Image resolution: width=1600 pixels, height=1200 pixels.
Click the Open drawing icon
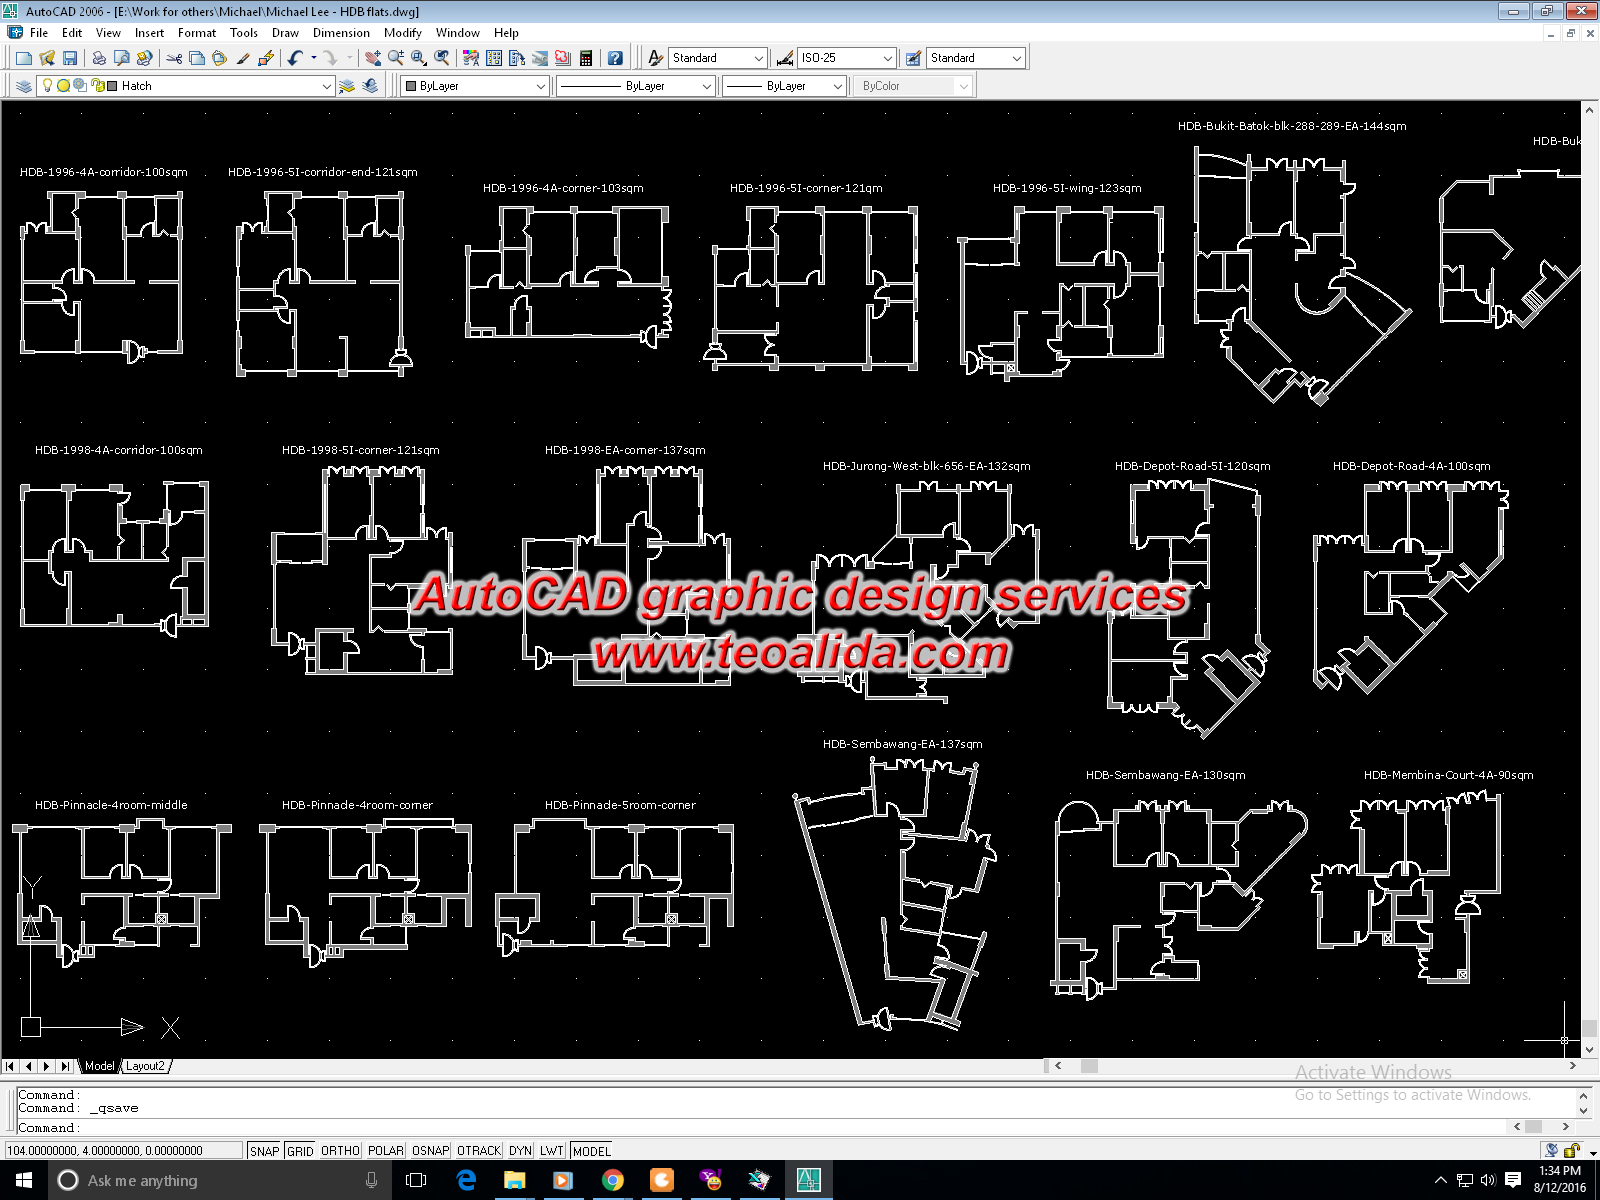pos(47,58)
